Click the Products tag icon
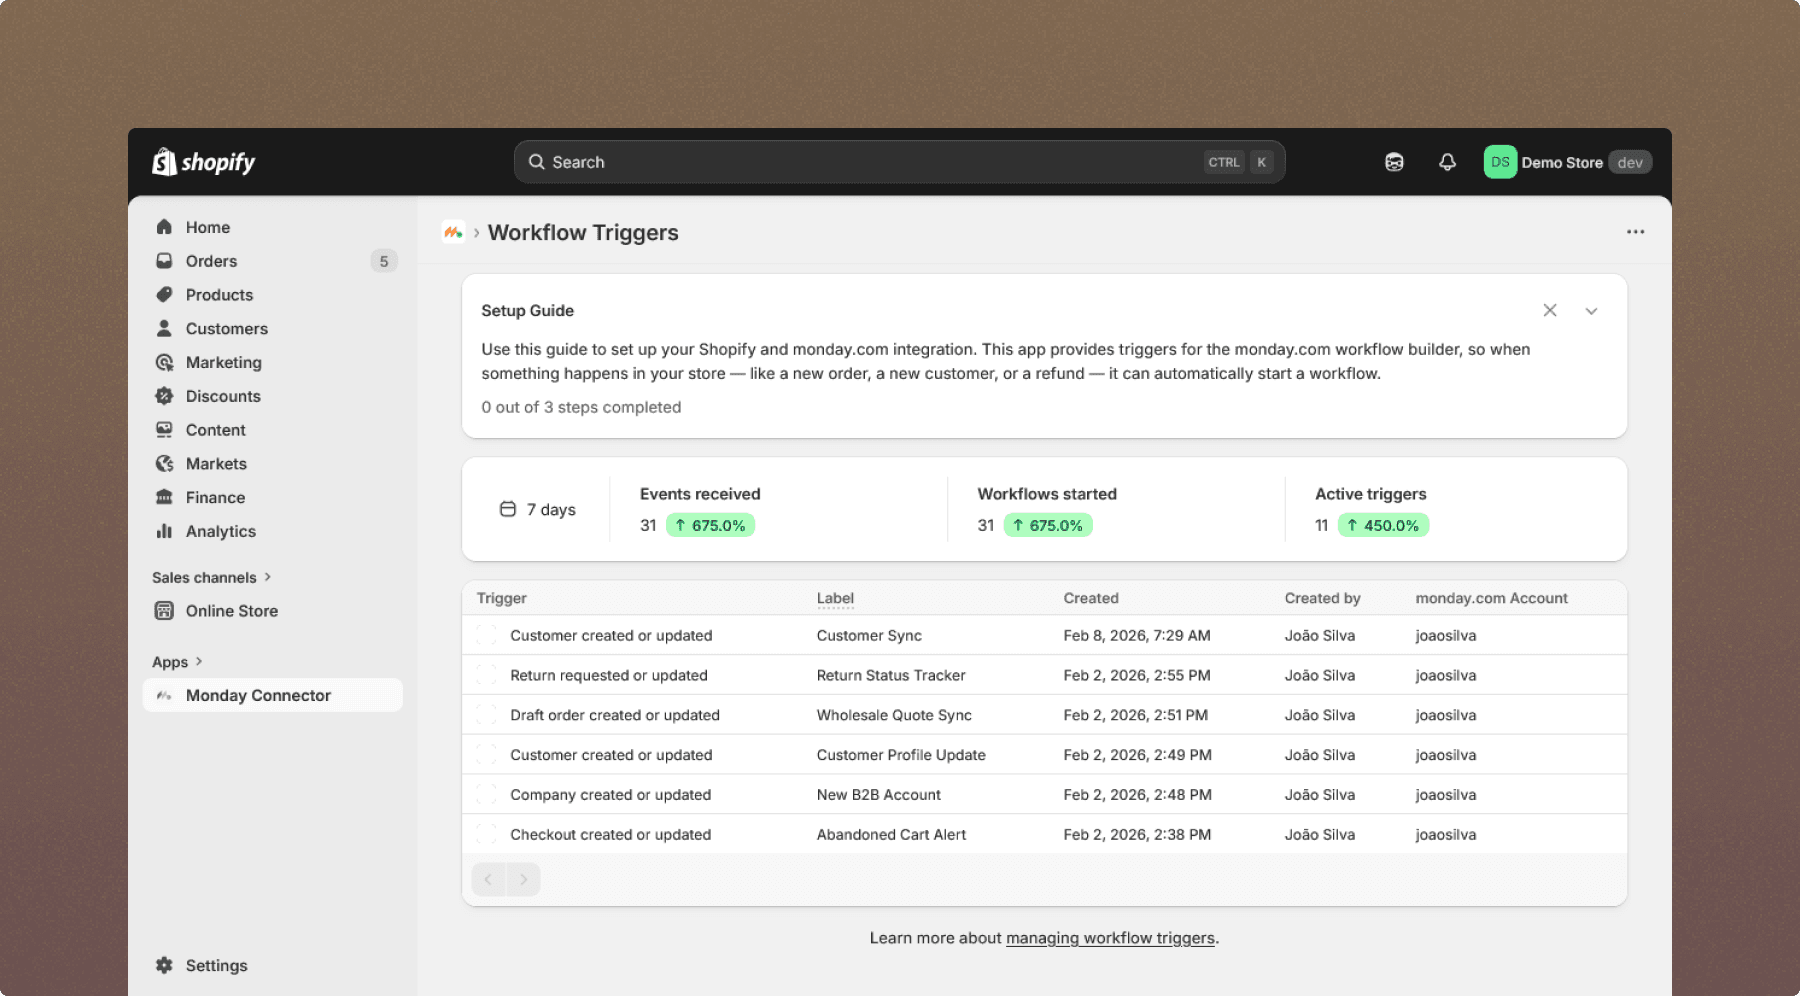 click(164, 295)
